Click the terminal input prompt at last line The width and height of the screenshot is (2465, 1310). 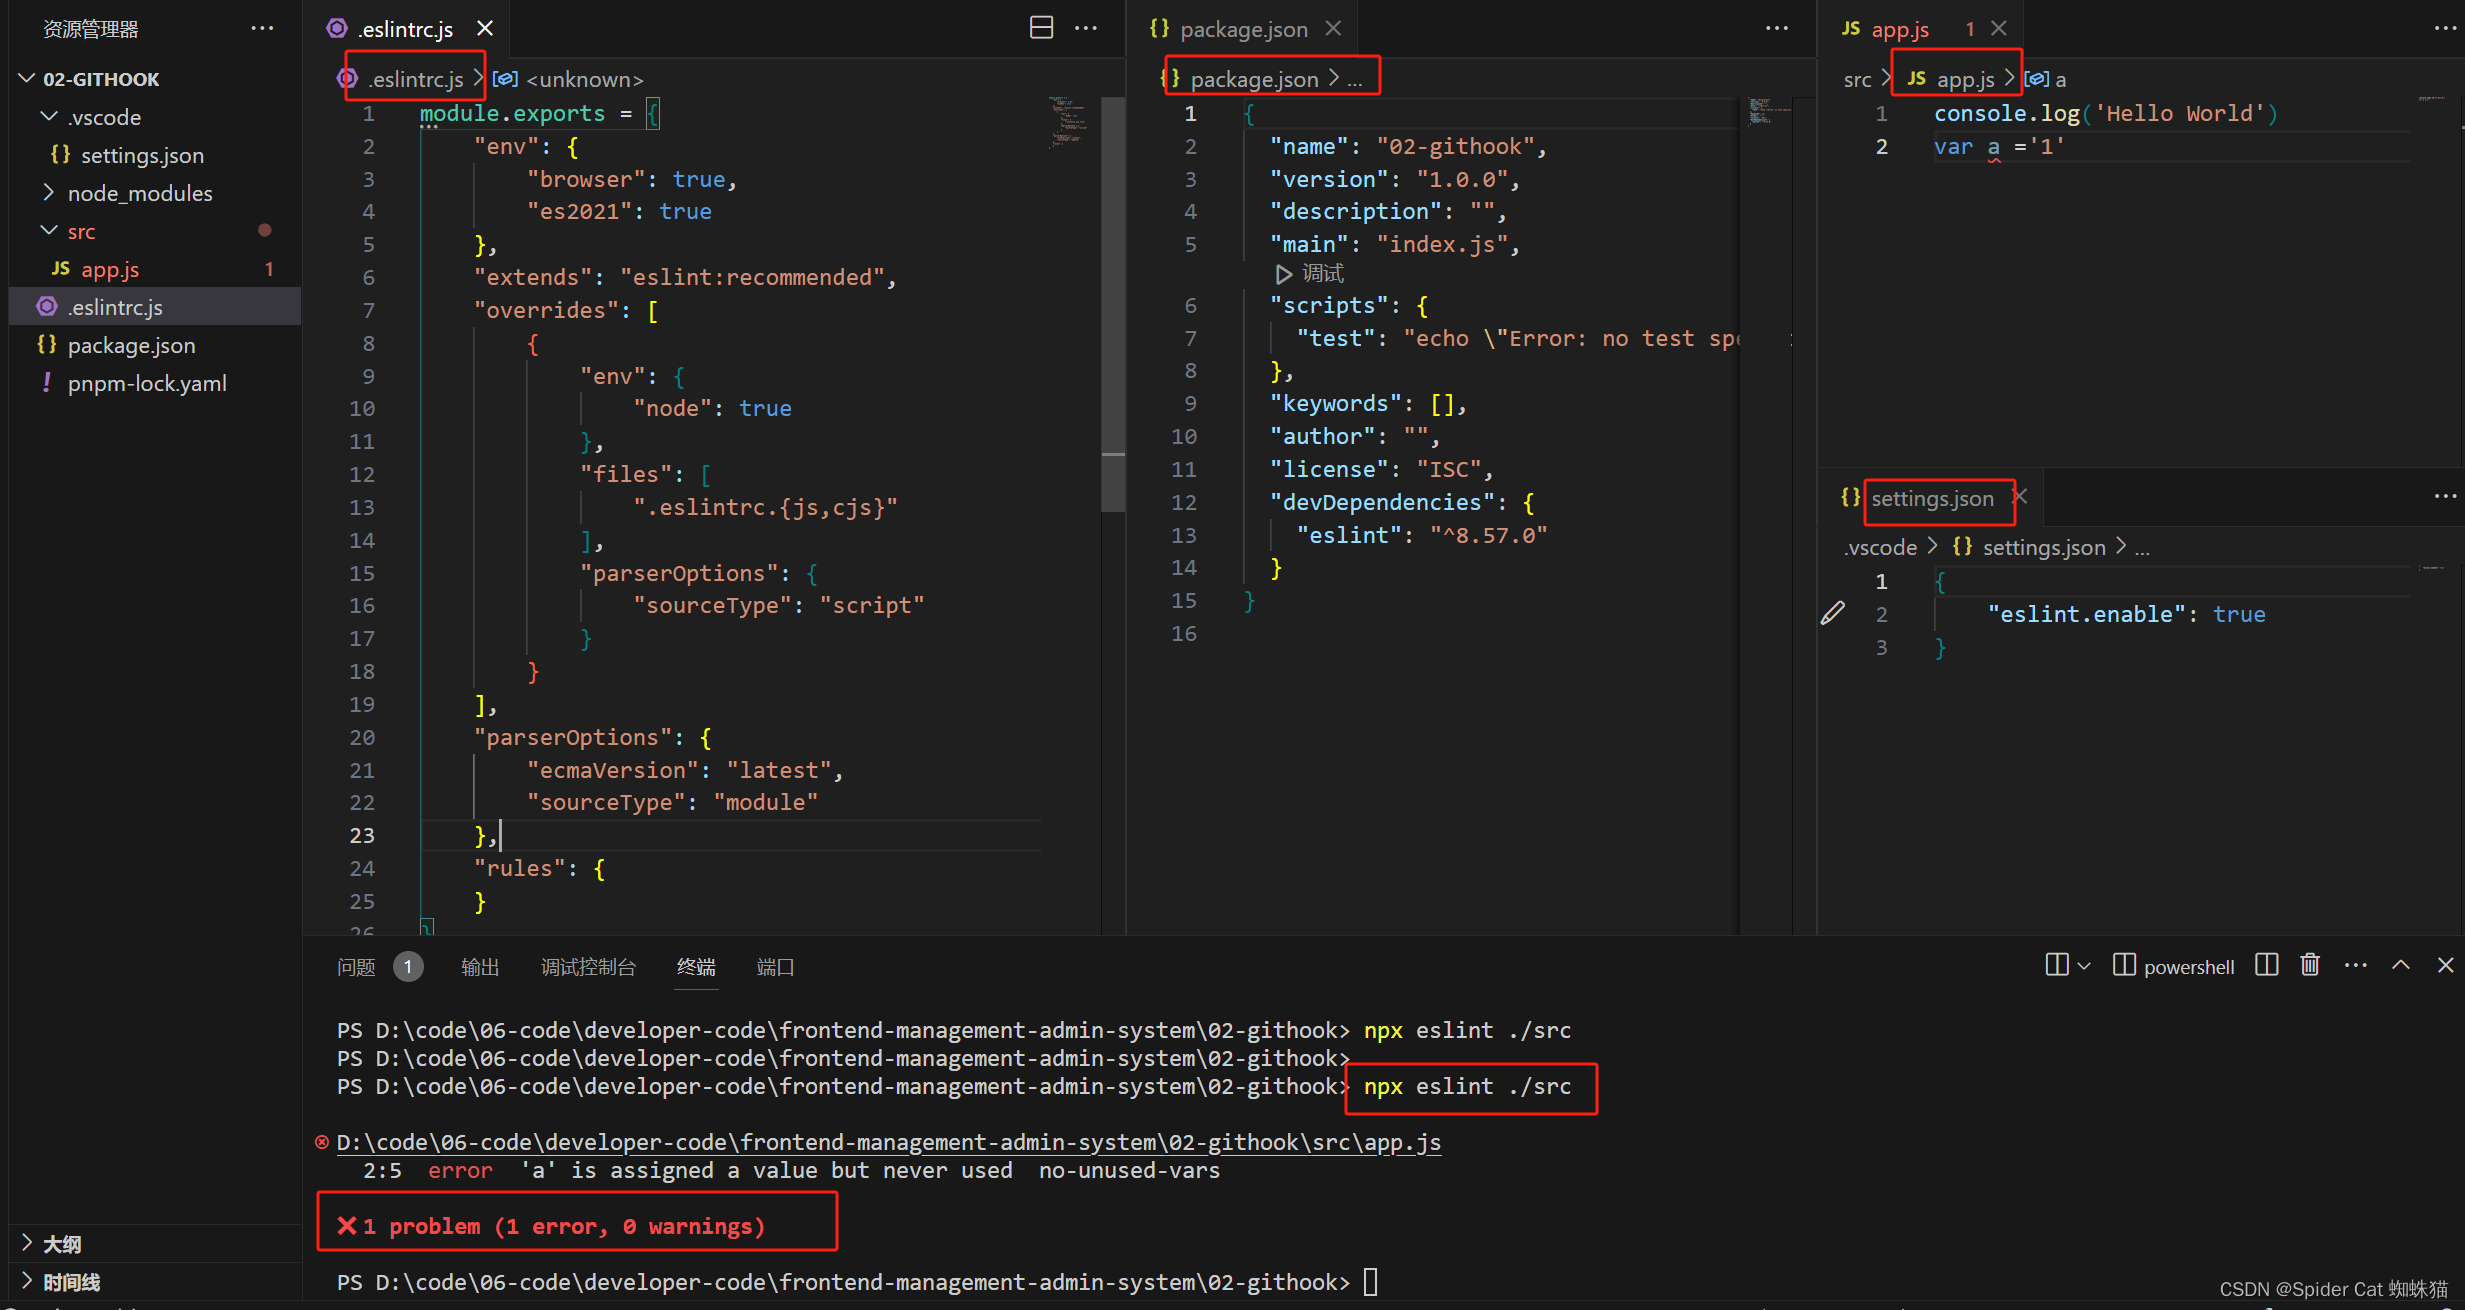1371,1282
